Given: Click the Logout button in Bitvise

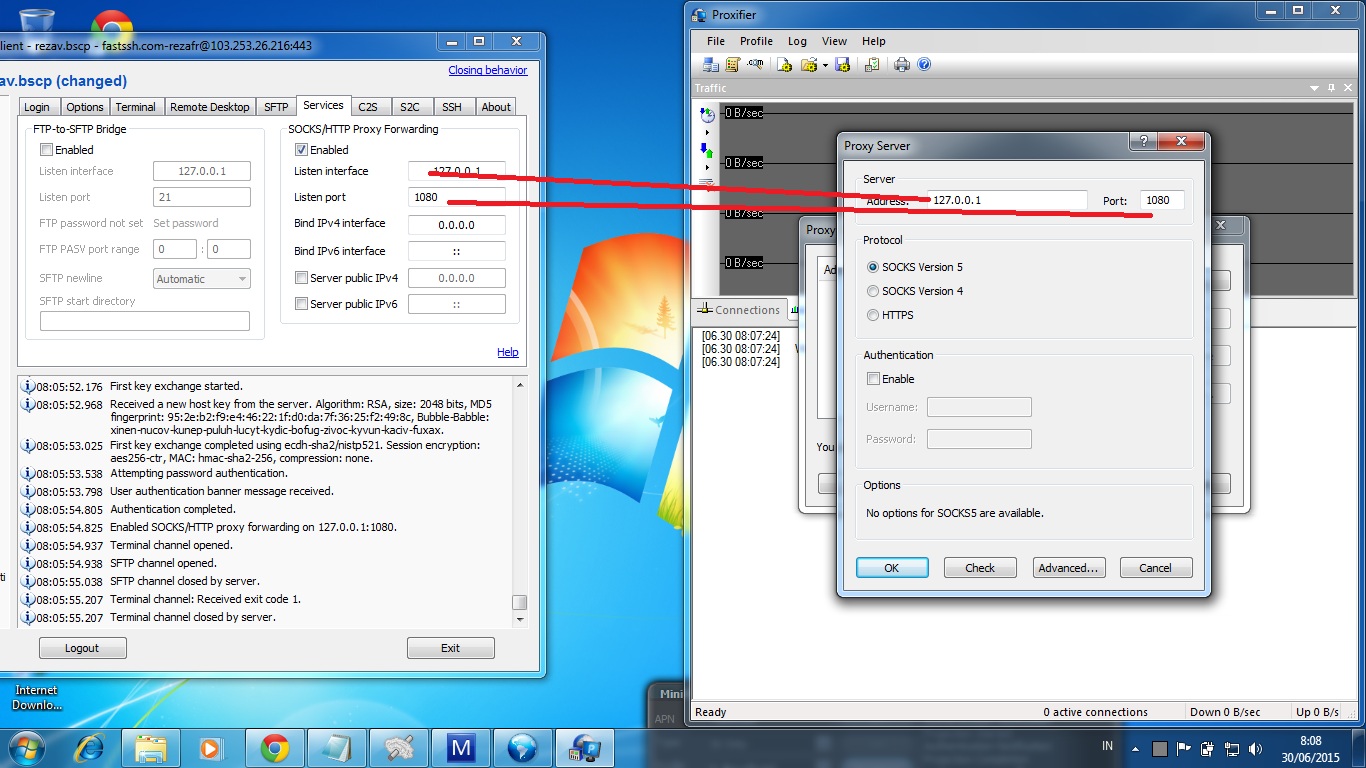Looking at the screenshot, I should click(82, 648).
